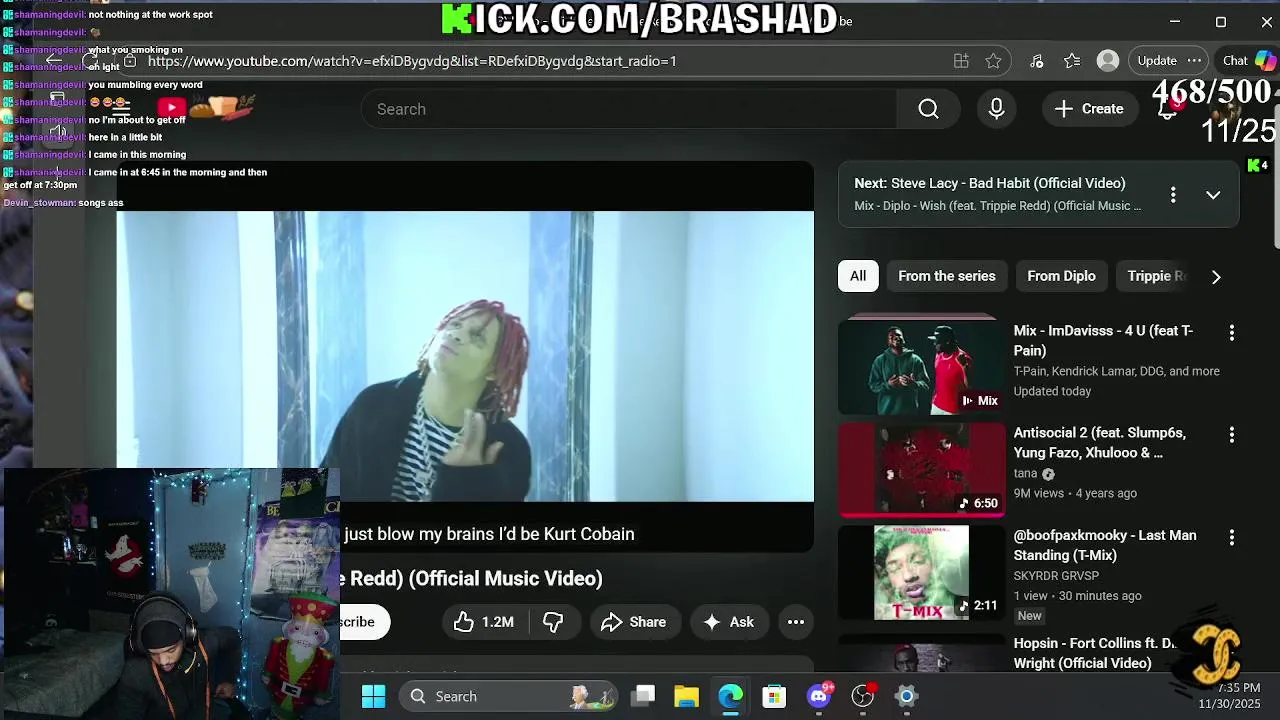Click the partially visible Subscribe button
Viewport: 1280px width, 720px height.
364,622
